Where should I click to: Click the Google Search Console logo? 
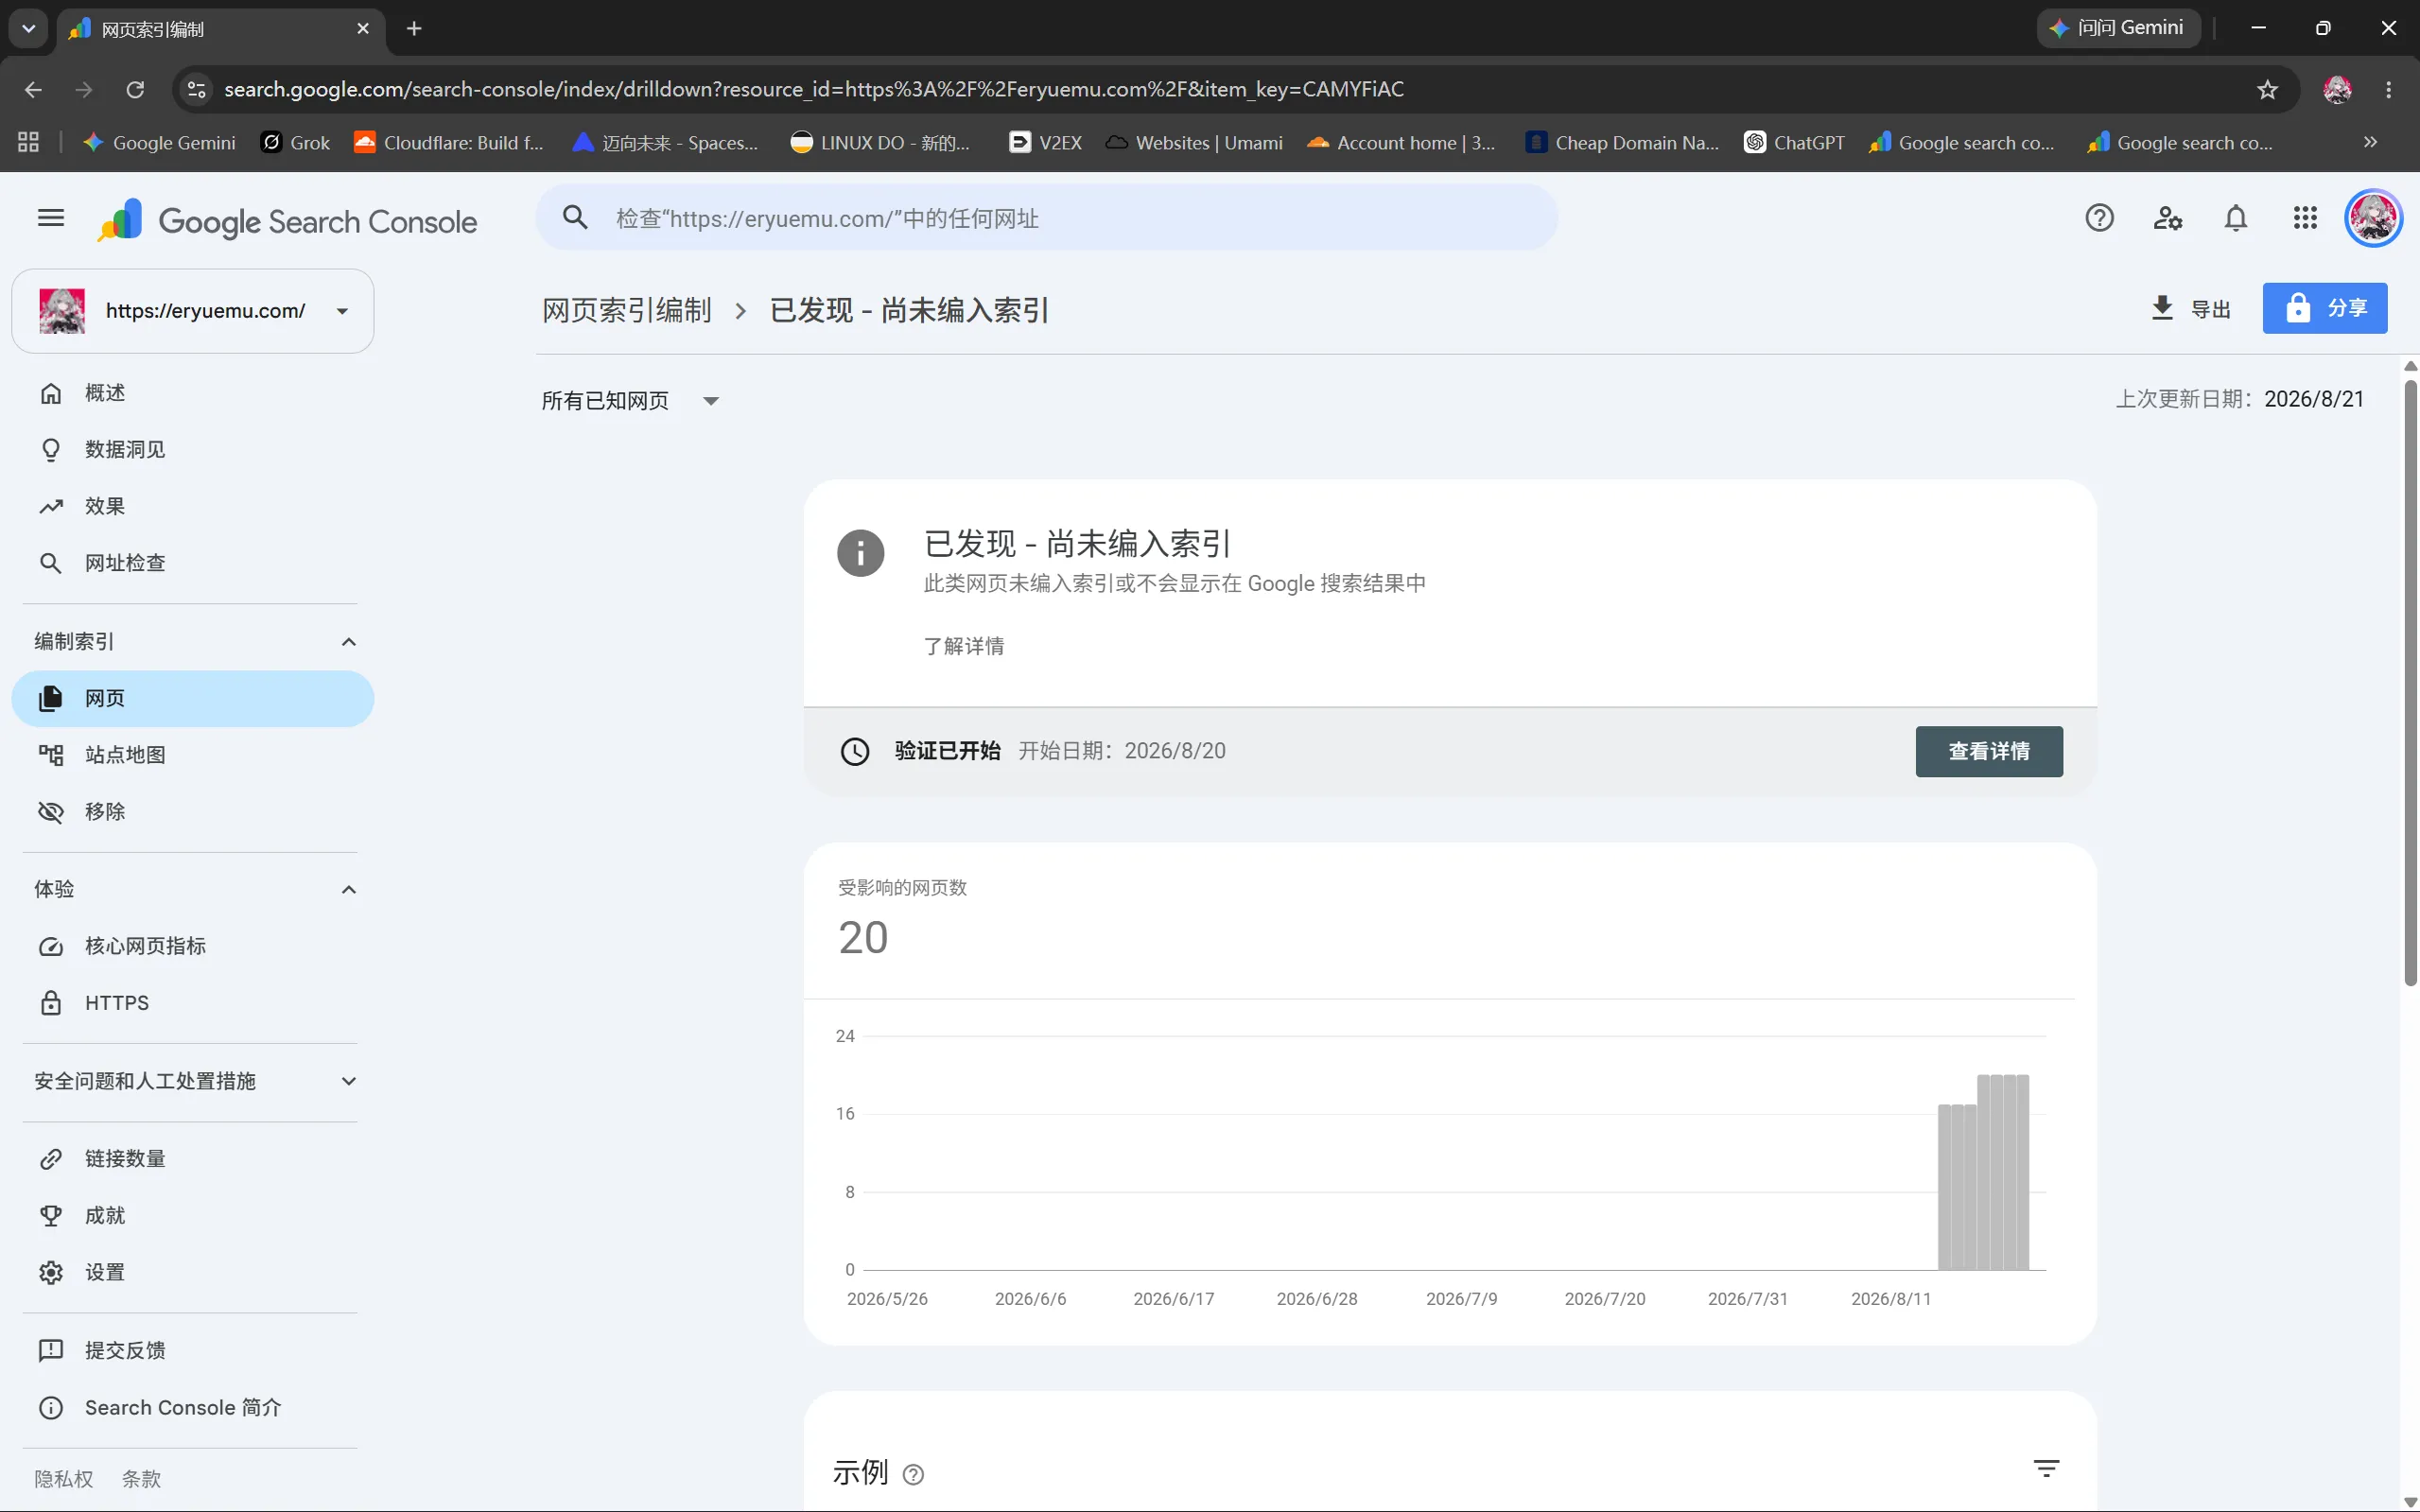pos(287,220)
